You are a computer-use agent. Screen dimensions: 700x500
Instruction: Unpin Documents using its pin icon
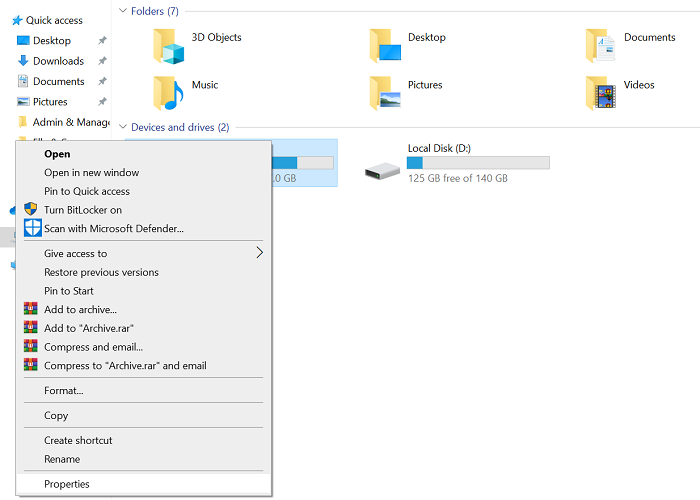pyautogui.click(x=102, y=81)
